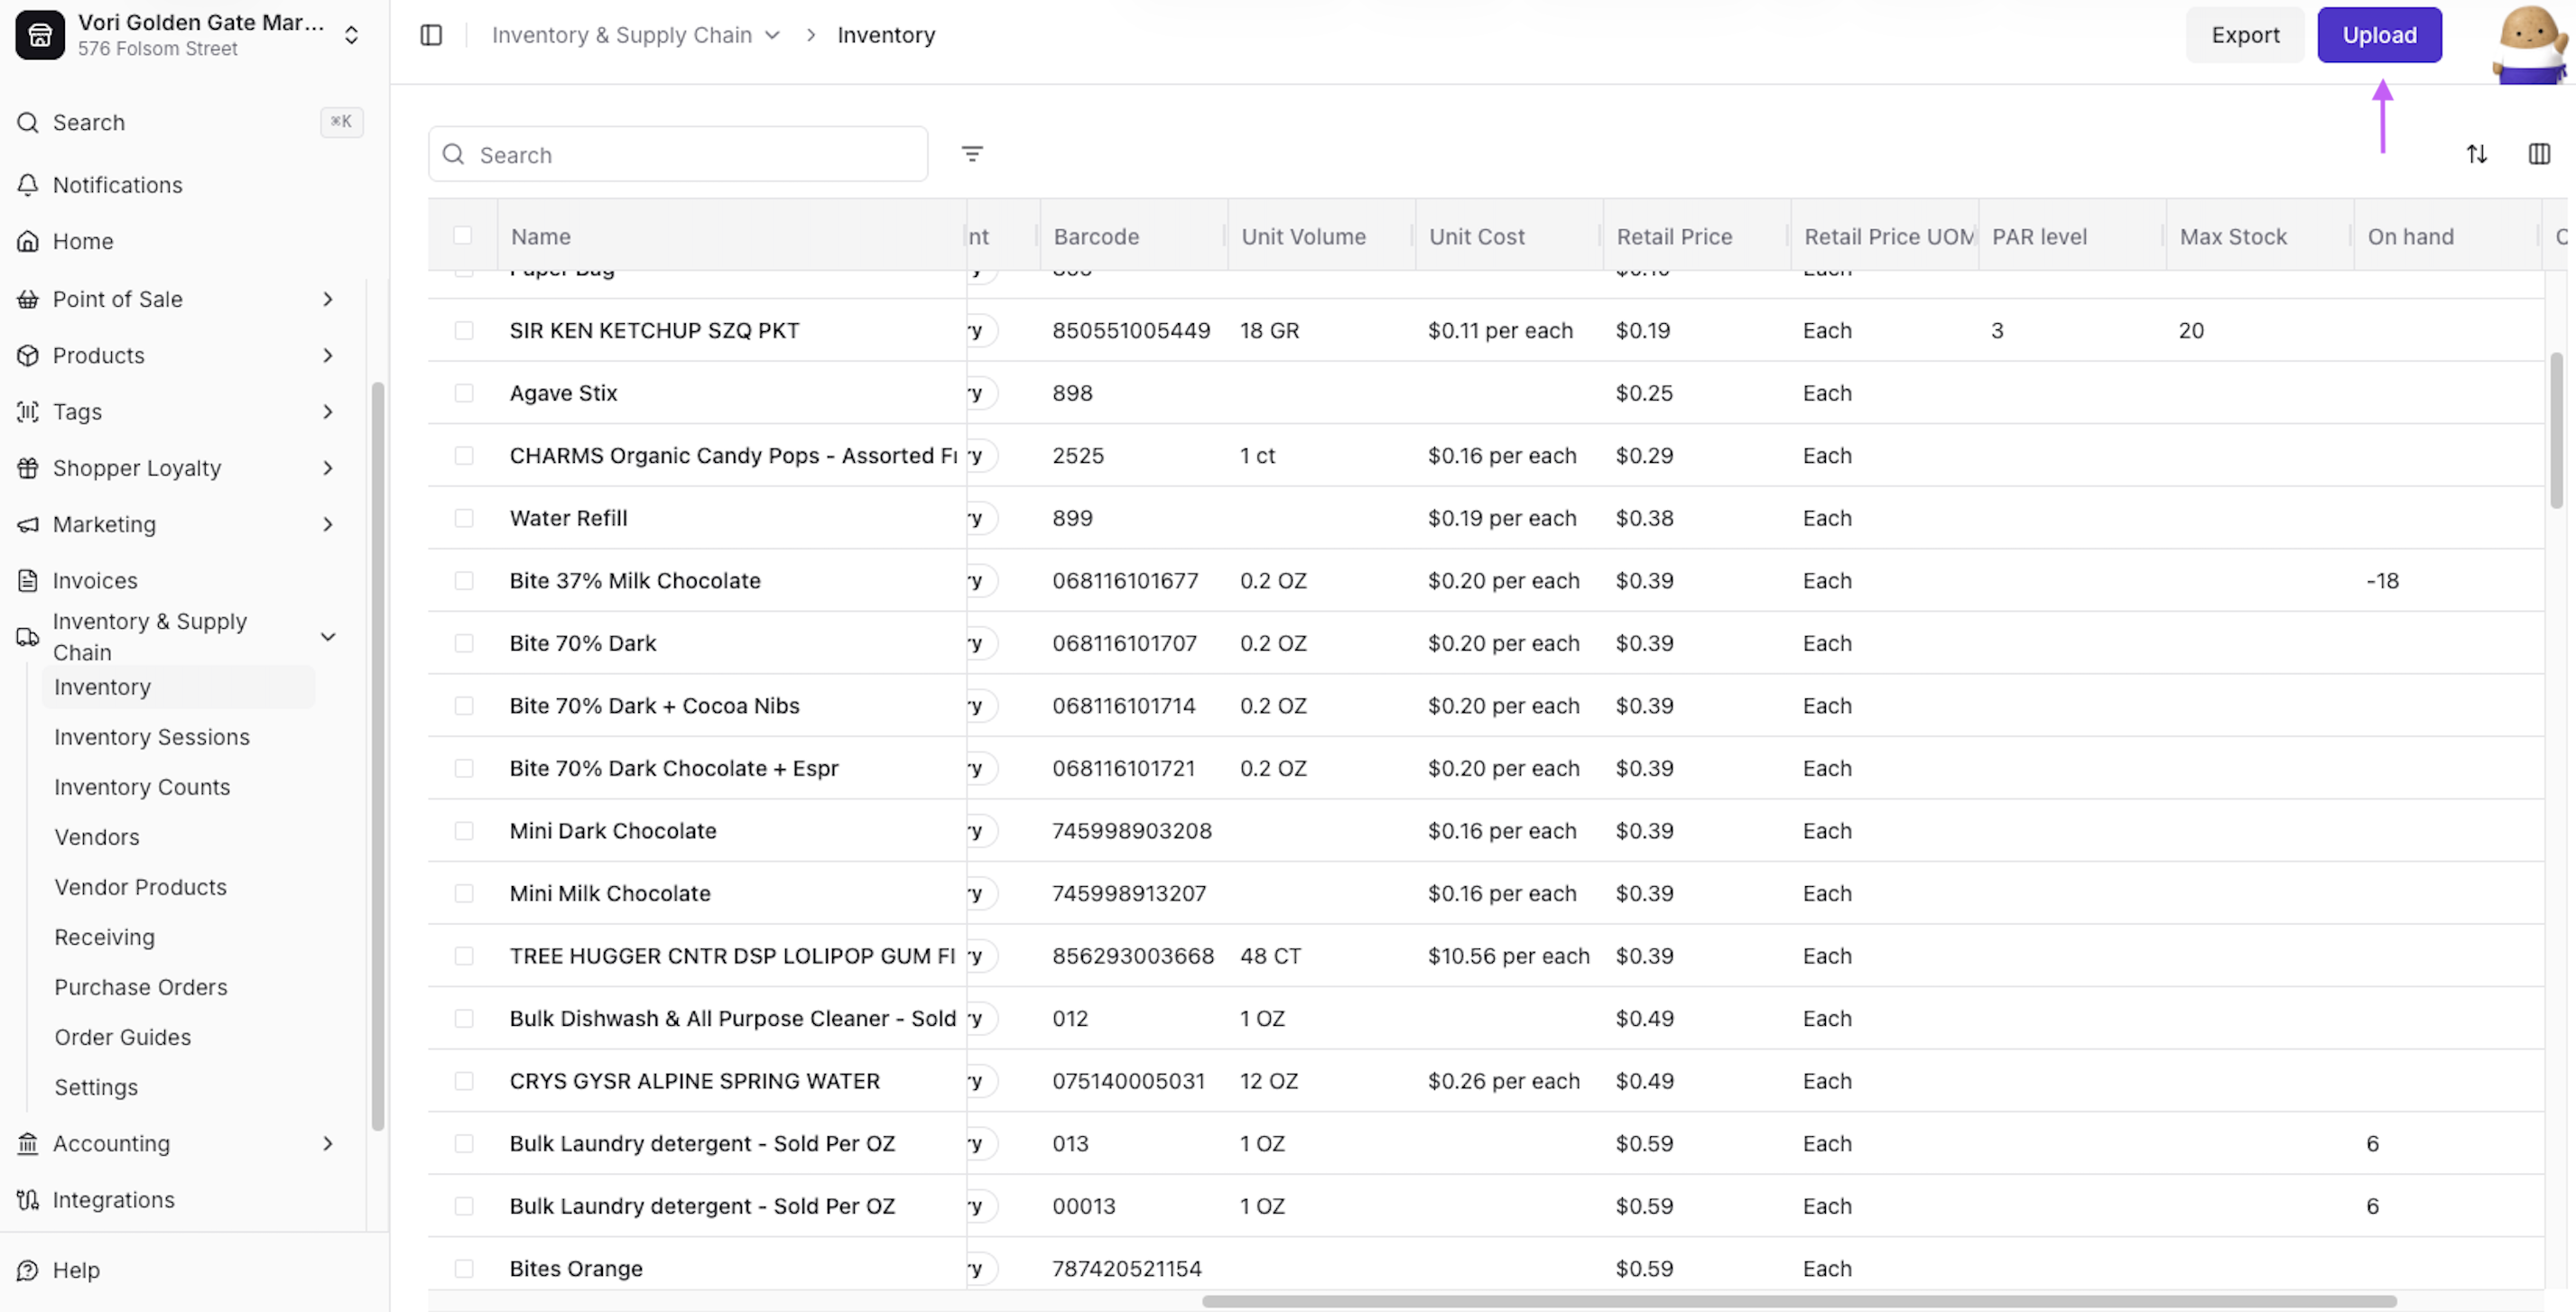Open the store switcher dropdown
The height and width of the screenshot is (1312, 2576).
pyautogui.click(x=351, y=35)
